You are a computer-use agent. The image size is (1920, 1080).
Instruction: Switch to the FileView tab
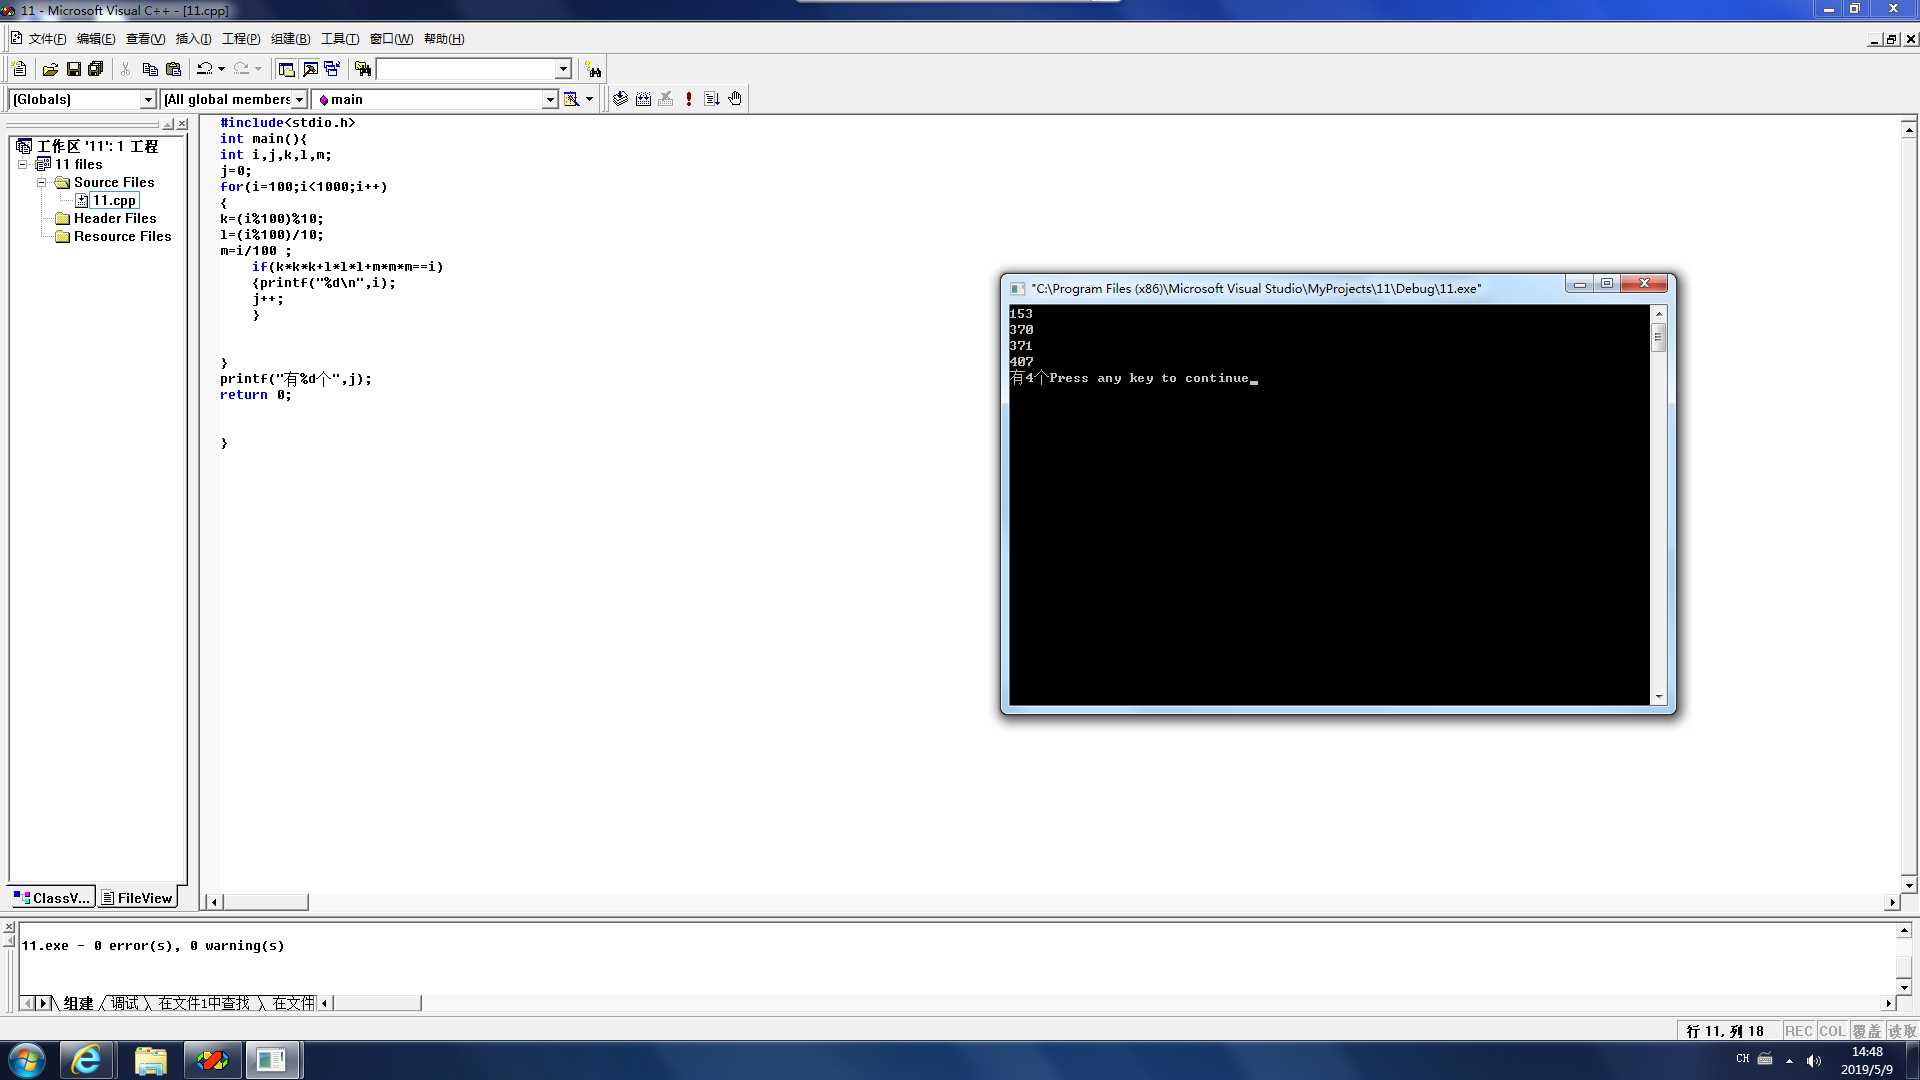click(137, 898)
